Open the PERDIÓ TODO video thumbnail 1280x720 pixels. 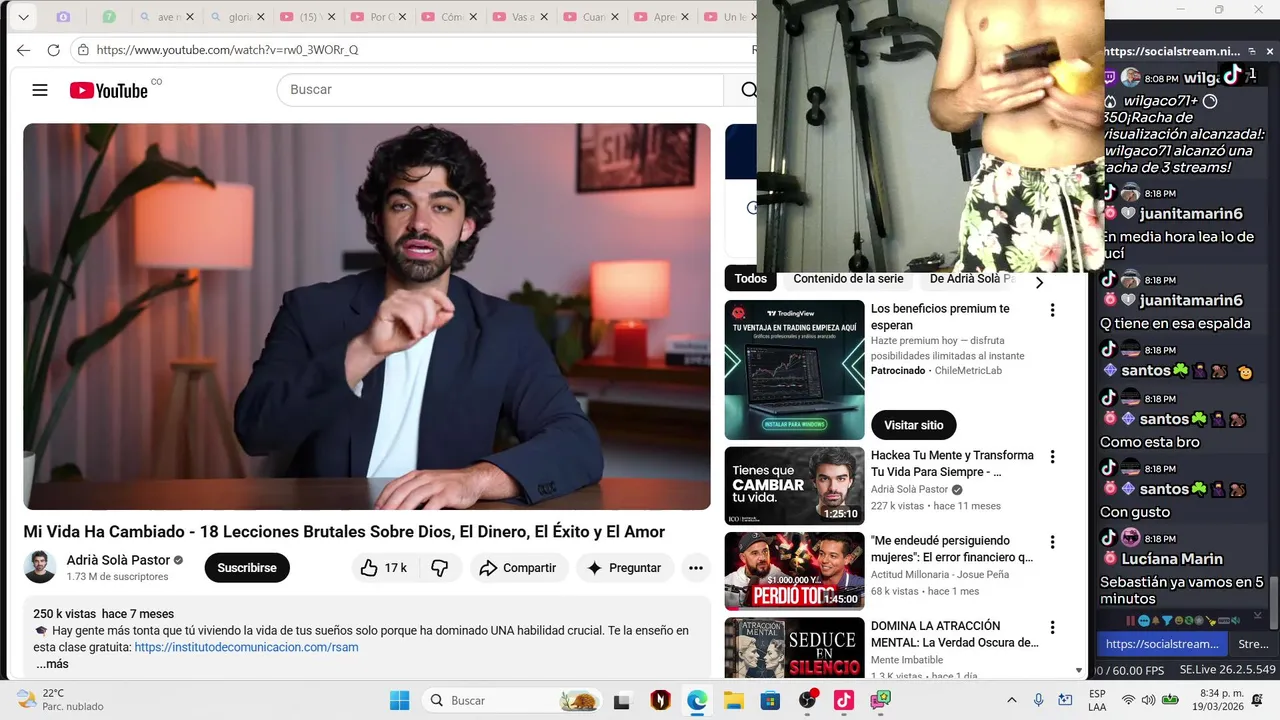coord(794,571)
